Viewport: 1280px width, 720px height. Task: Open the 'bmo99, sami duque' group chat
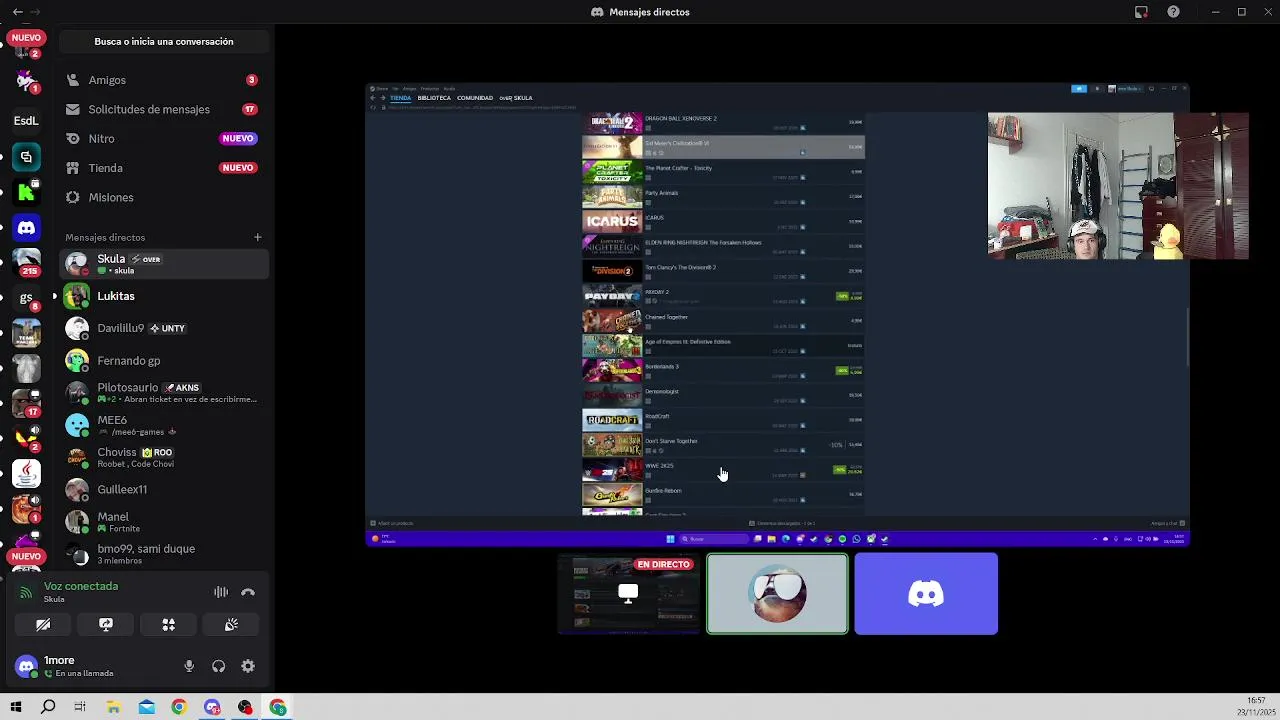(164, 554)
